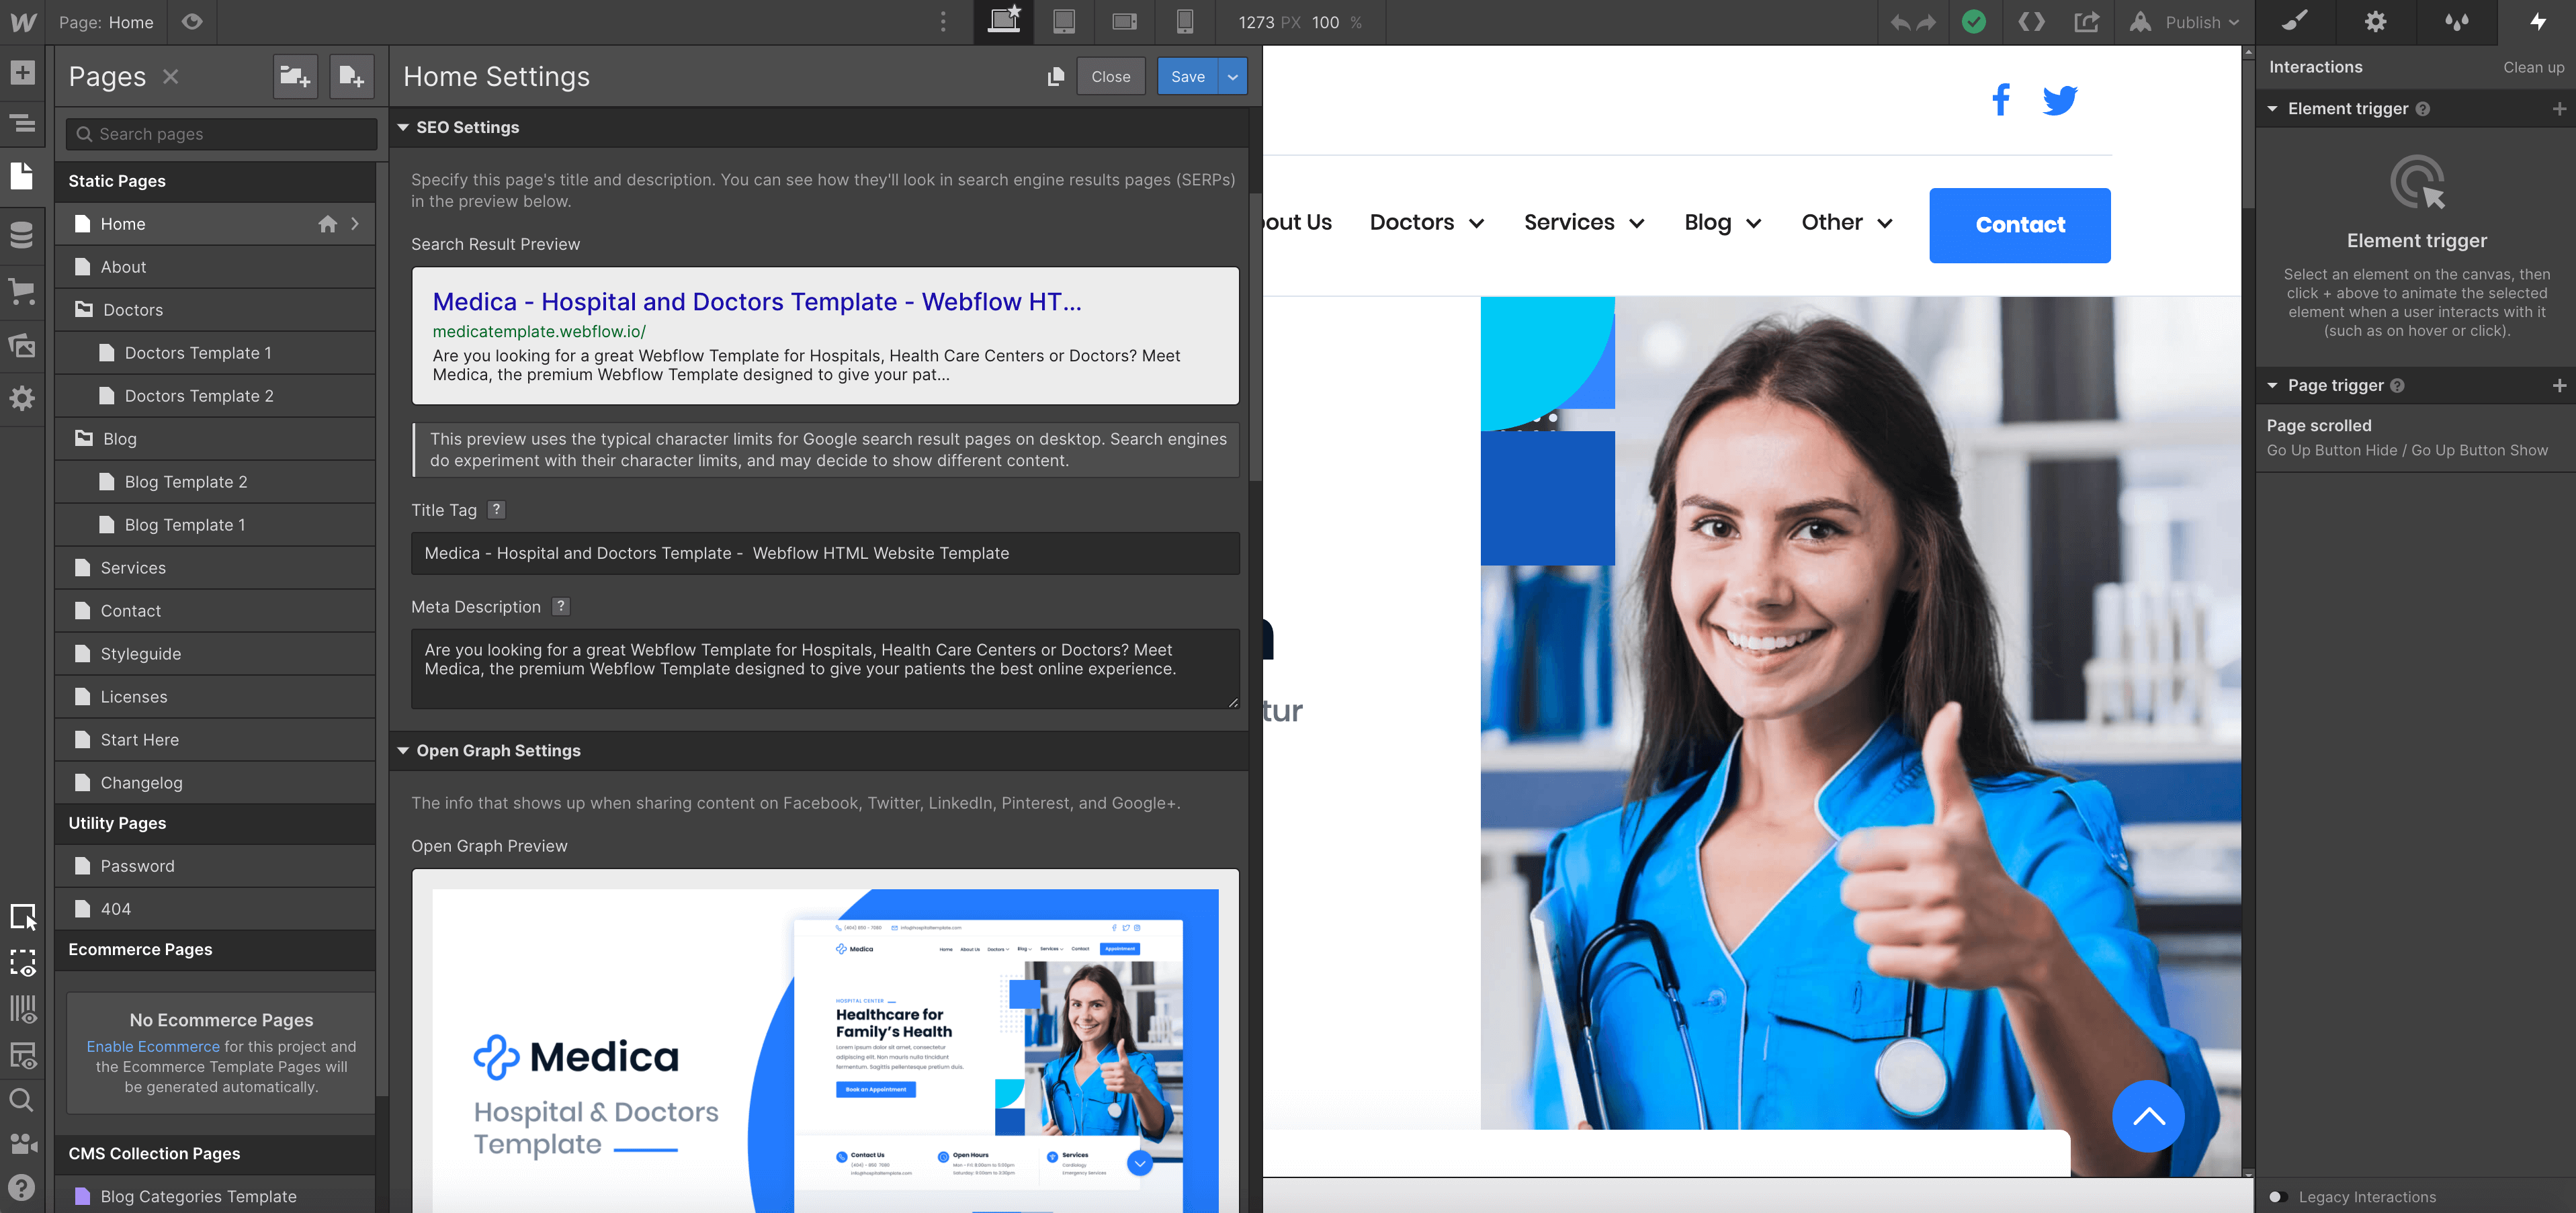This screenshot has width=2576, height=1213.
Task: Open the Add Elements panel
Action: [22, 72]
